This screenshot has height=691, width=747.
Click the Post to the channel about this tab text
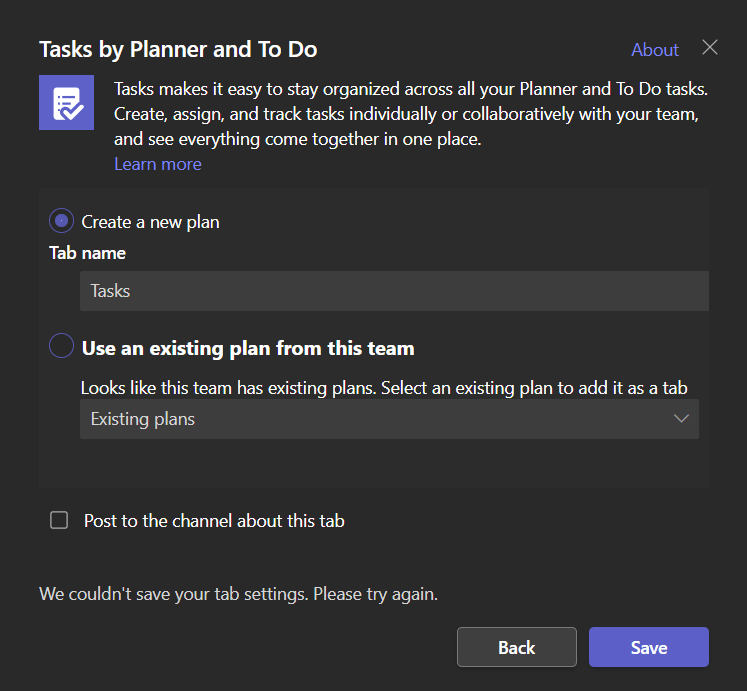pos(214,521)
